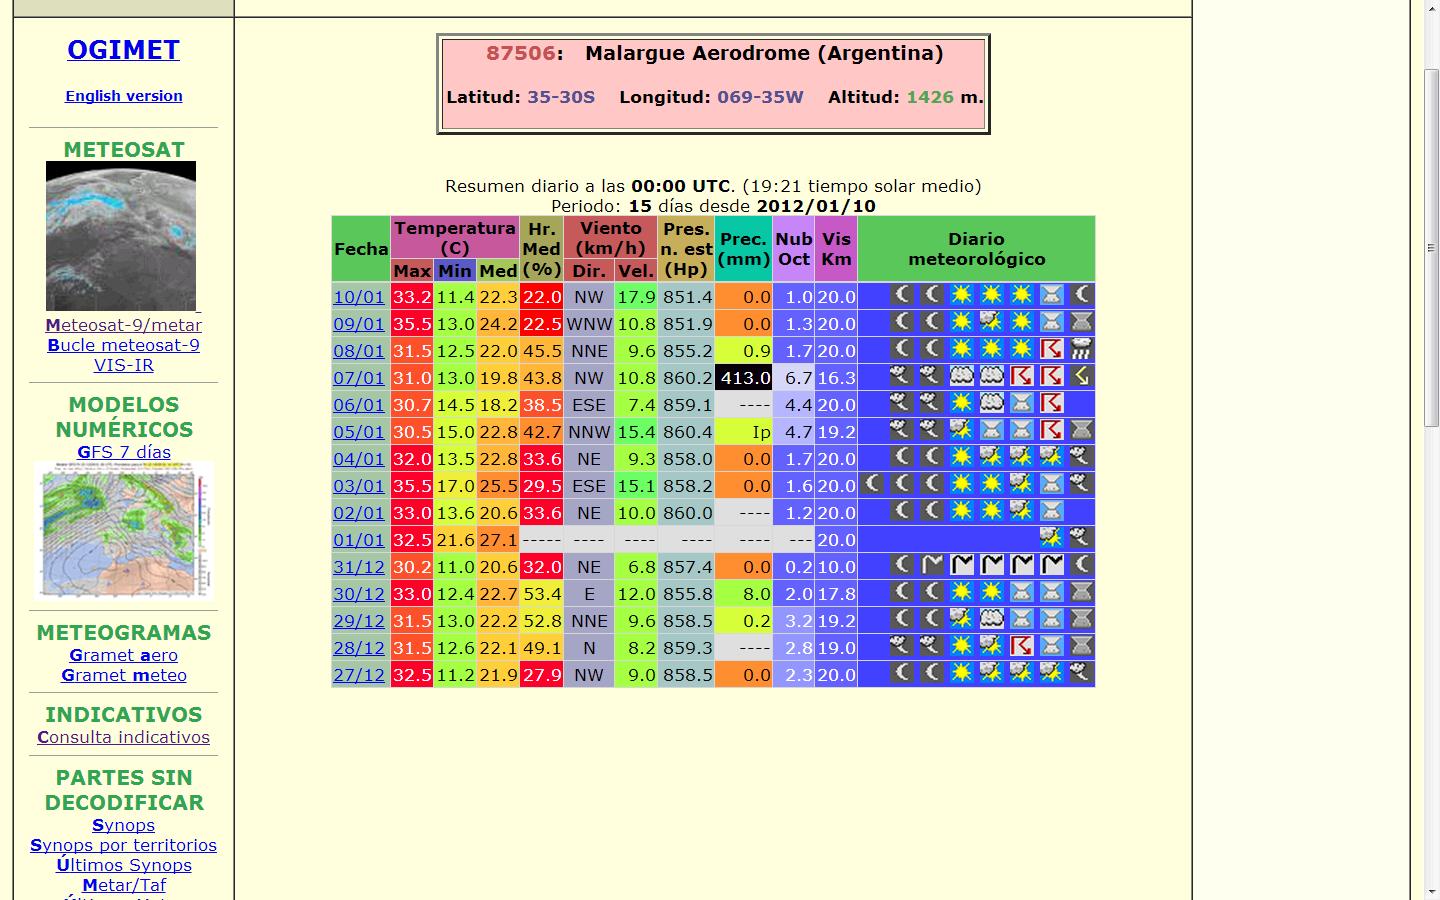Click the anvil cloud icon in the 10/01 row
The image size is (1440, 900).
(1051, 295)
